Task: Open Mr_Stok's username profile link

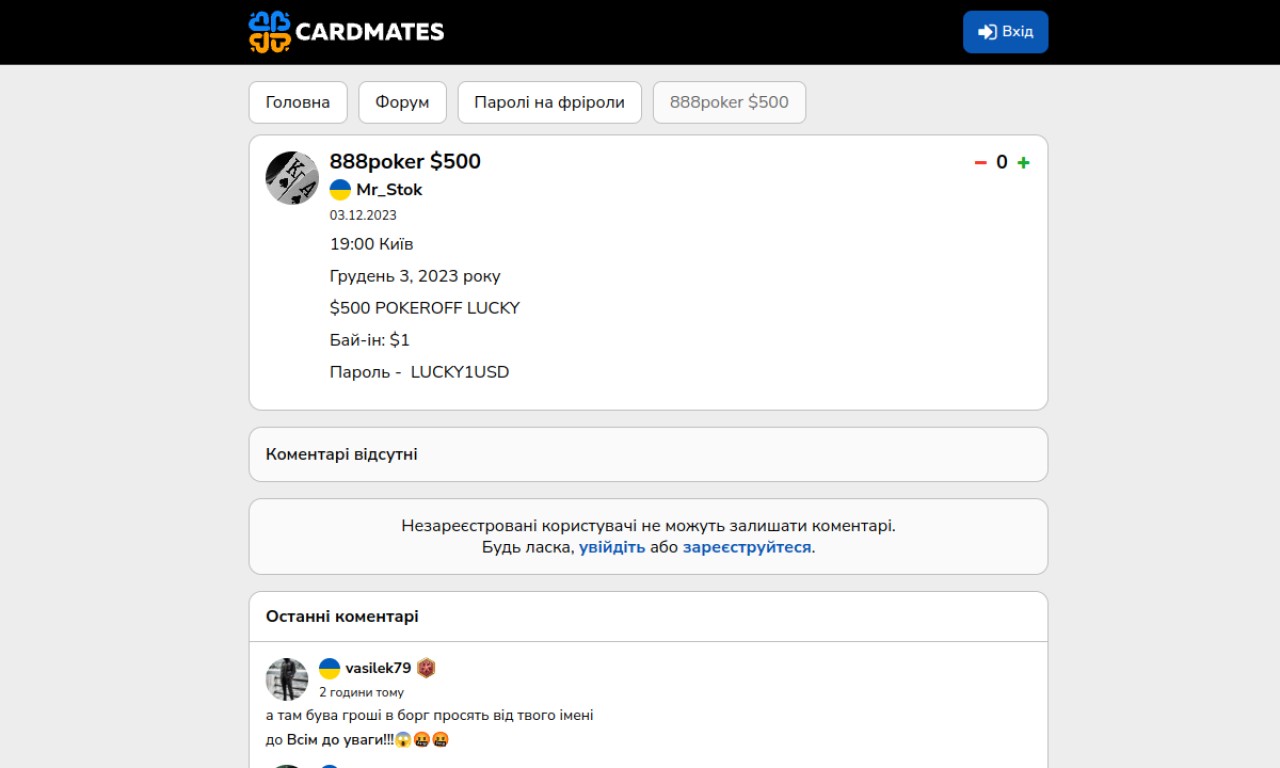Action: point(389,190)
